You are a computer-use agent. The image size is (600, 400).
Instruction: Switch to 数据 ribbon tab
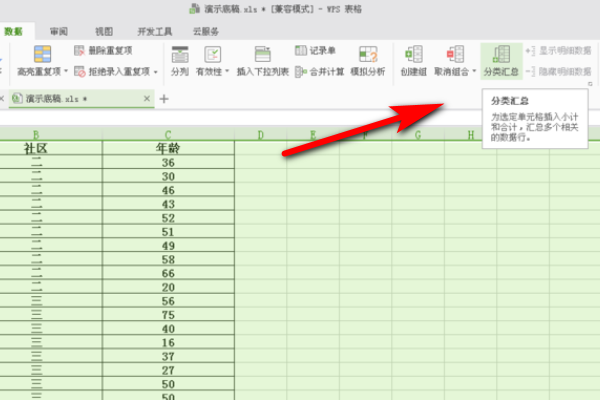coord(14,31)
